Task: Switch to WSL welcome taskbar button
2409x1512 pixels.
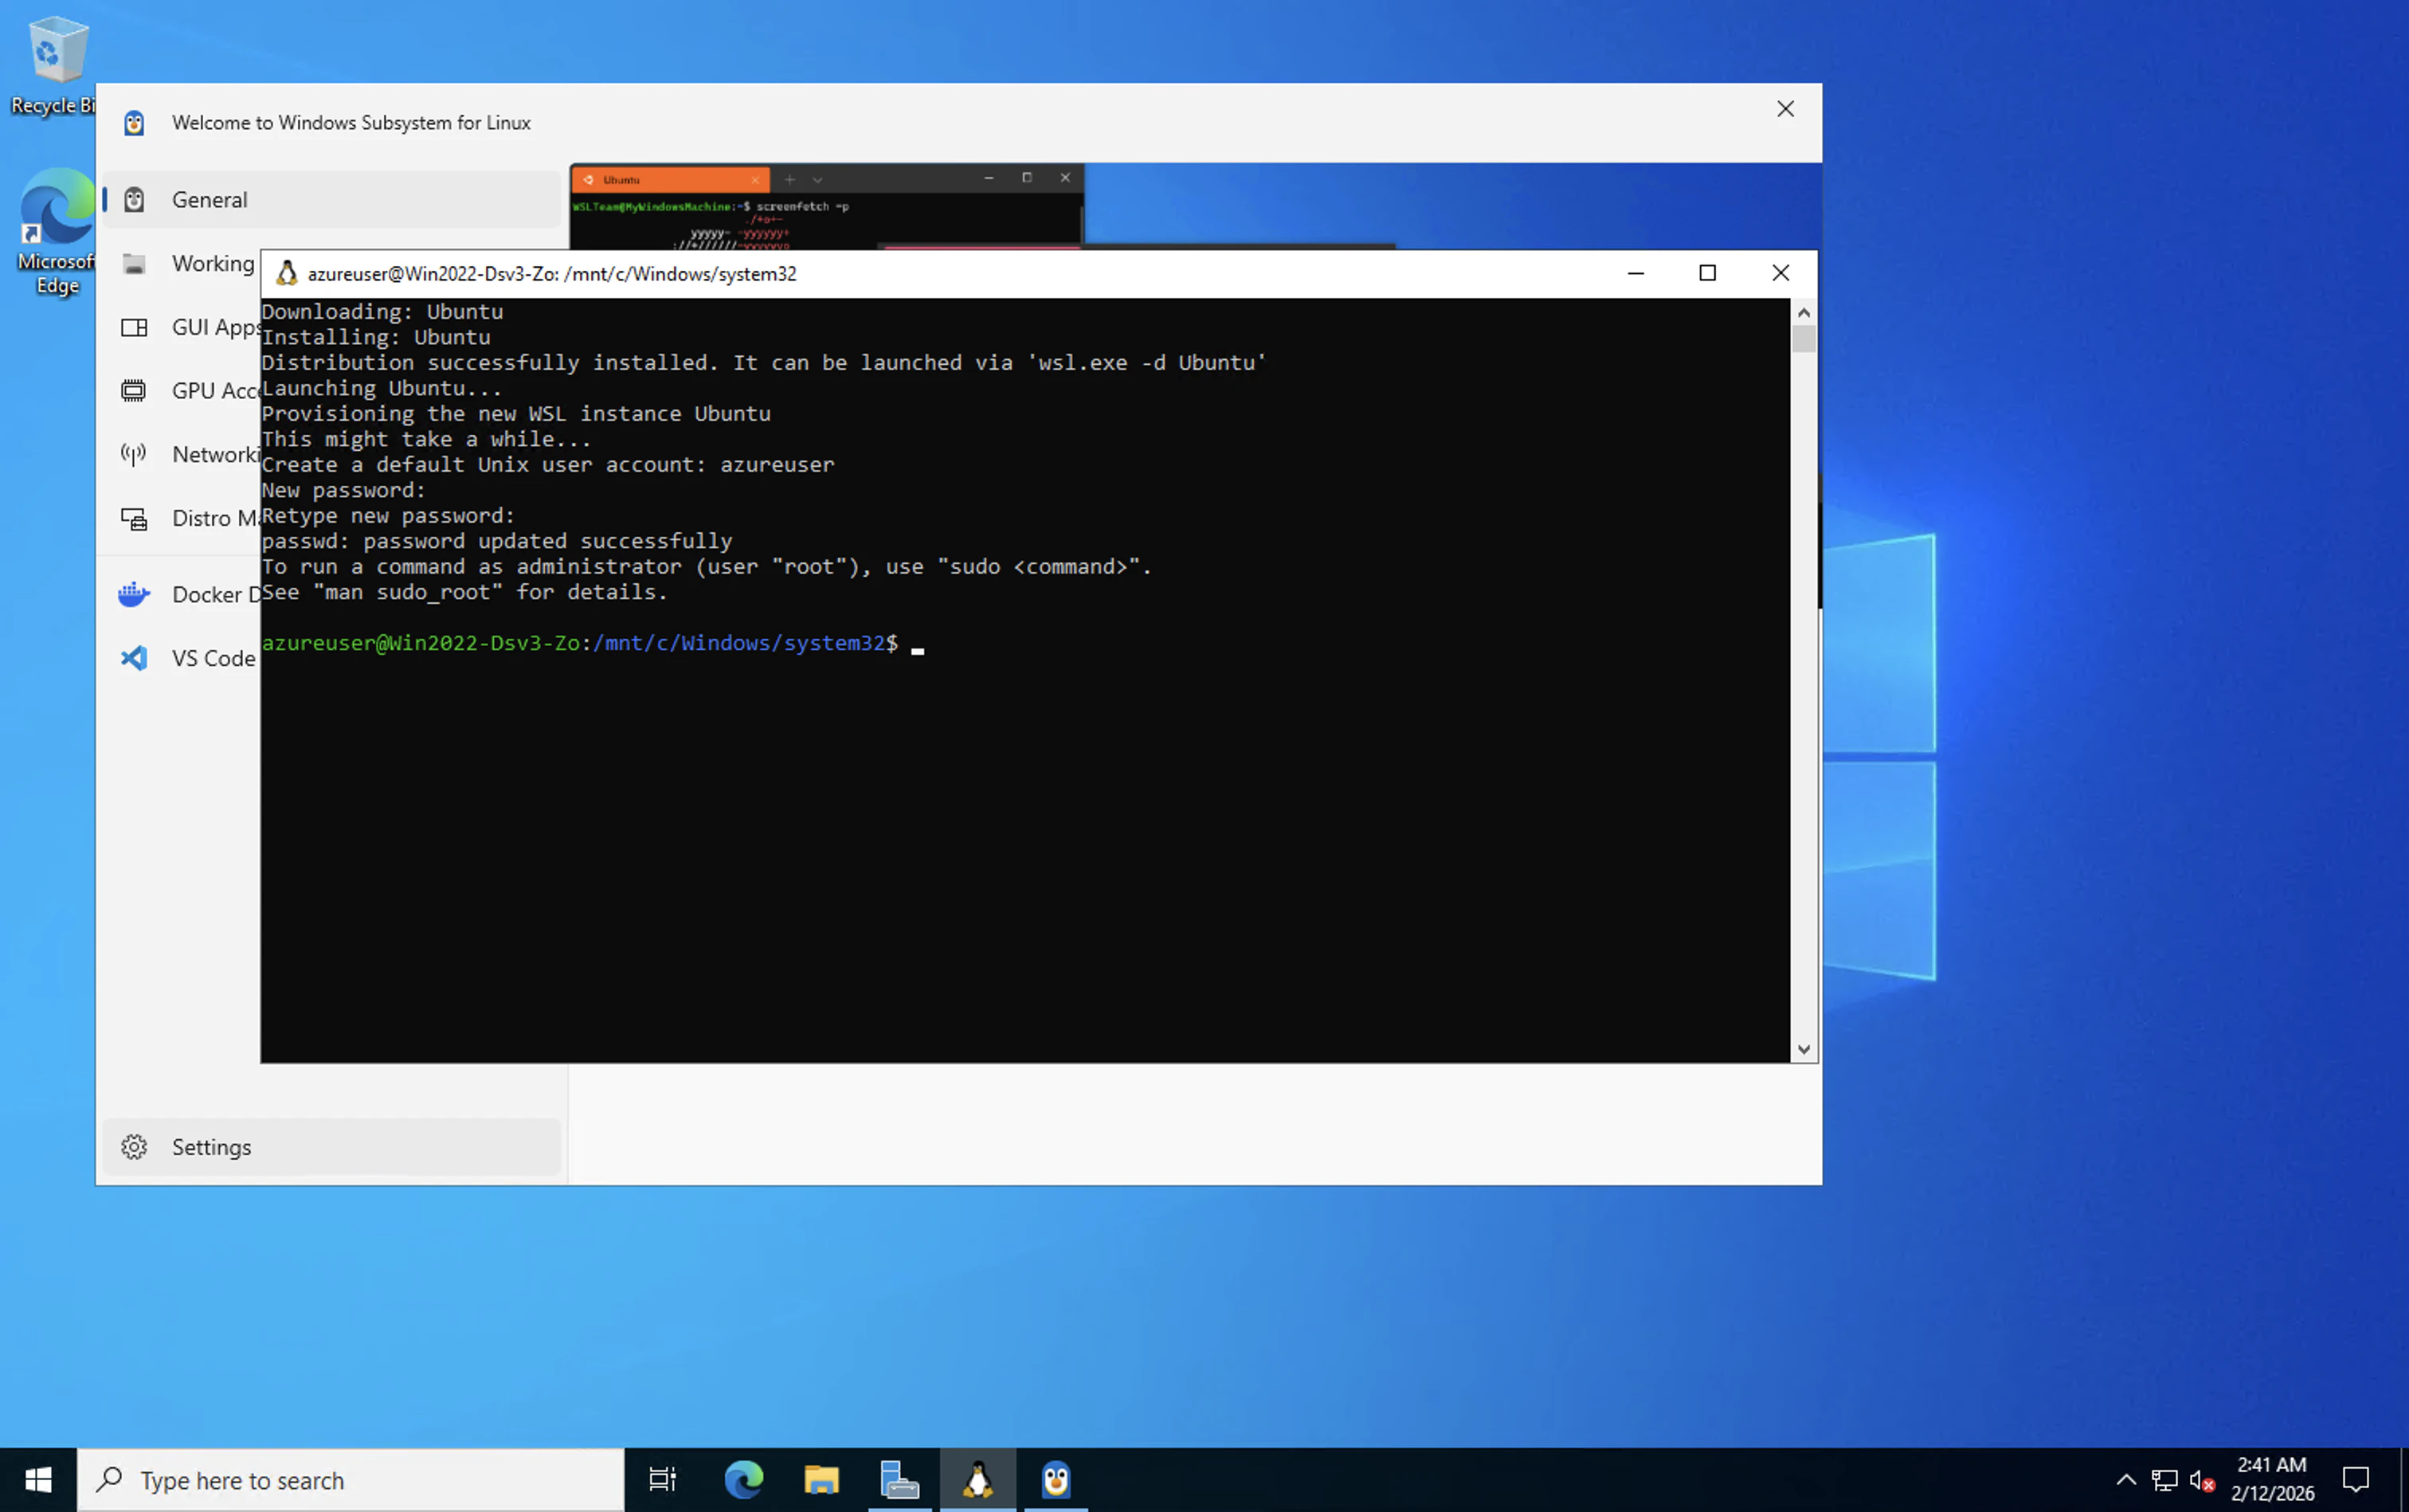Action: tap(1056, 1480)
